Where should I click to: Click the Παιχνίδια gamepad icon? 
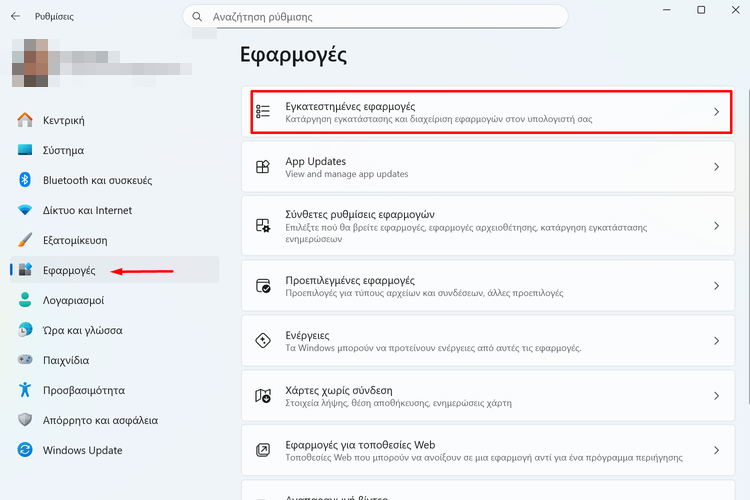(26, 360)
